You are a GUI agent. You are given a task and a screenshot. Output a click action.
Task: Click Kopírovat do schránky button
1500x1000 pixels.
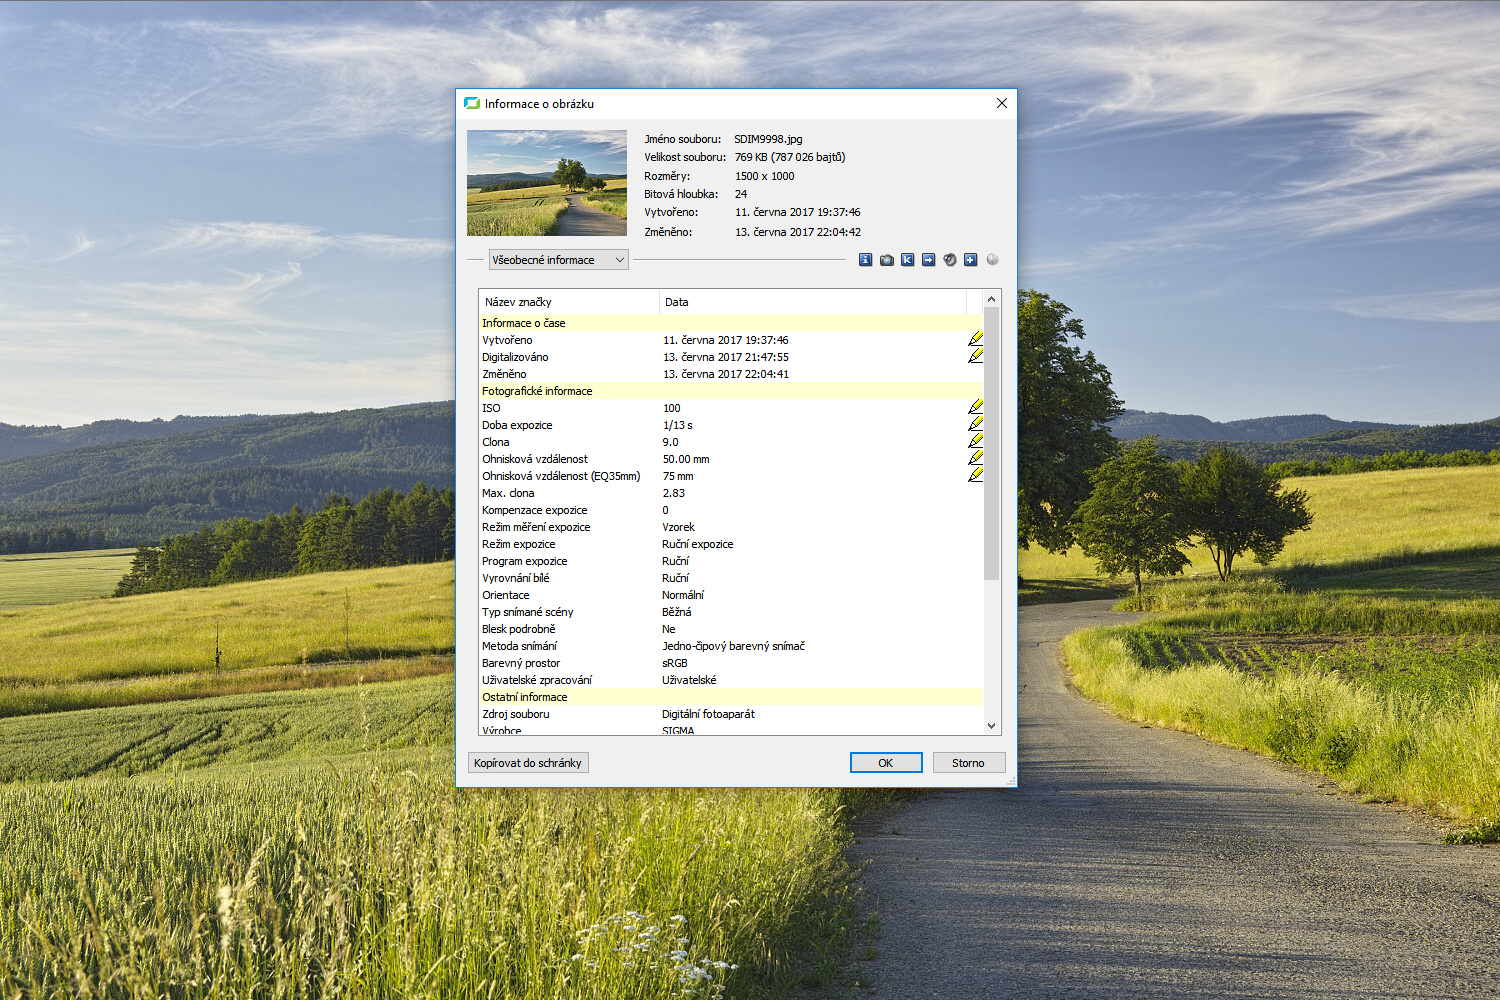(528, 763)
